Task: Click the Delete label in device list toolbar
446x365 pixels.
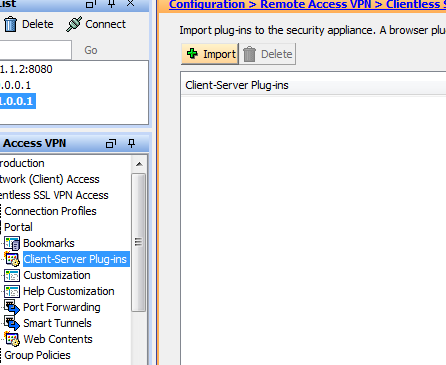Action: tap(38, 24)
